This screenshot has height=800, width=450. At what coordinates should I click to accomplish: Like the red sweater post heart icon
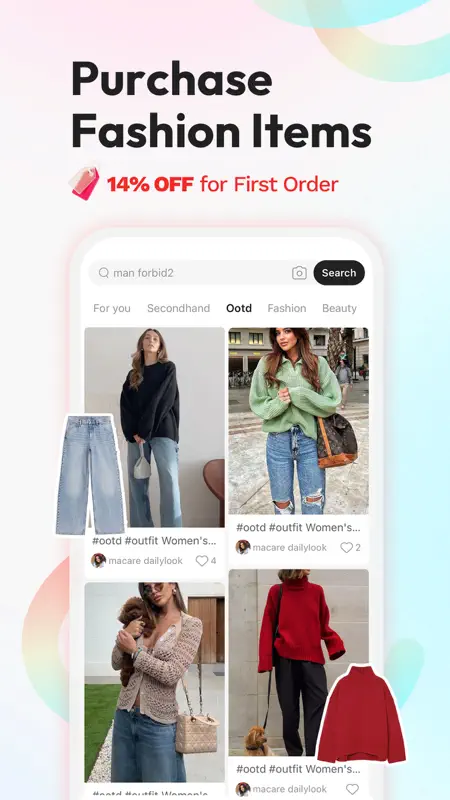[352, 789]
